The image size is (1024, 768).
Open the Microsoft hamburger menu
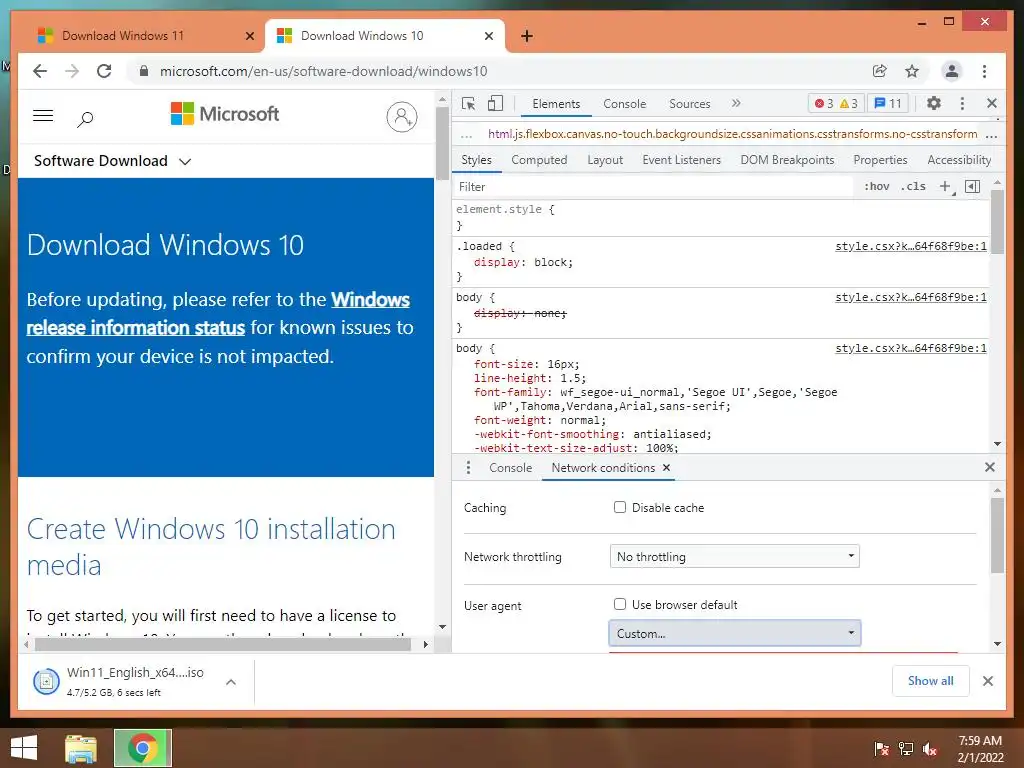pyautogui.click(x=43, y=116)
